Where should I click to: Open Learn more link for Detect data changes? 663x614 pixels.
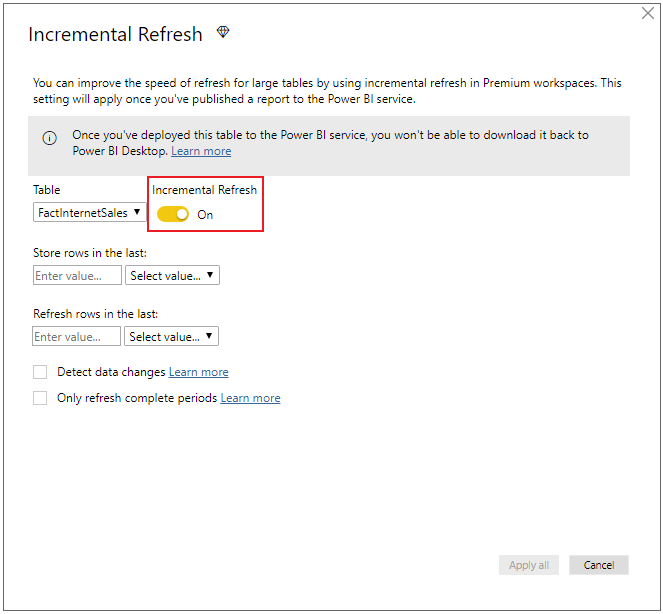[x=199, y=372]
